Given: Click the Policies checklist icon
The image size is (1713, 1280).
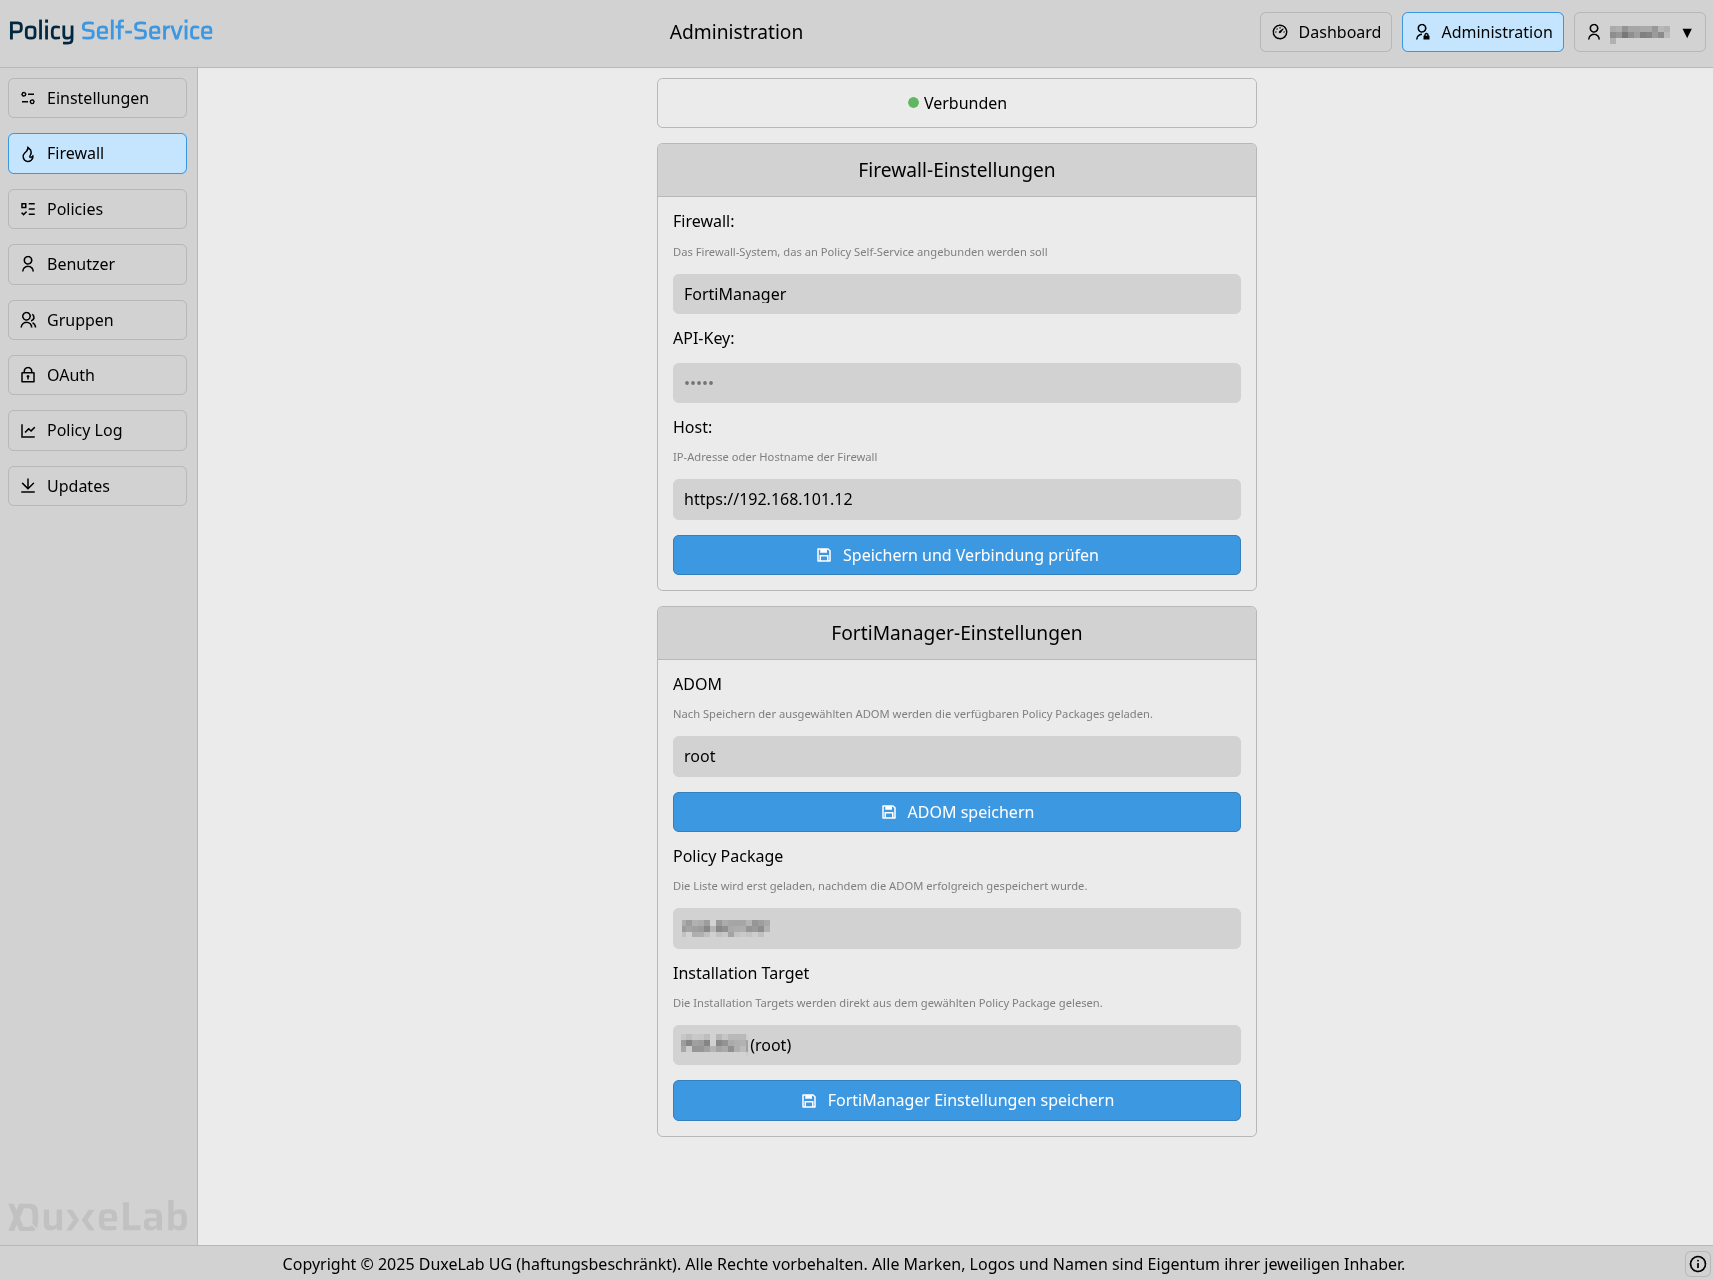Looking at the screenshot, I should tap(28, 209).
